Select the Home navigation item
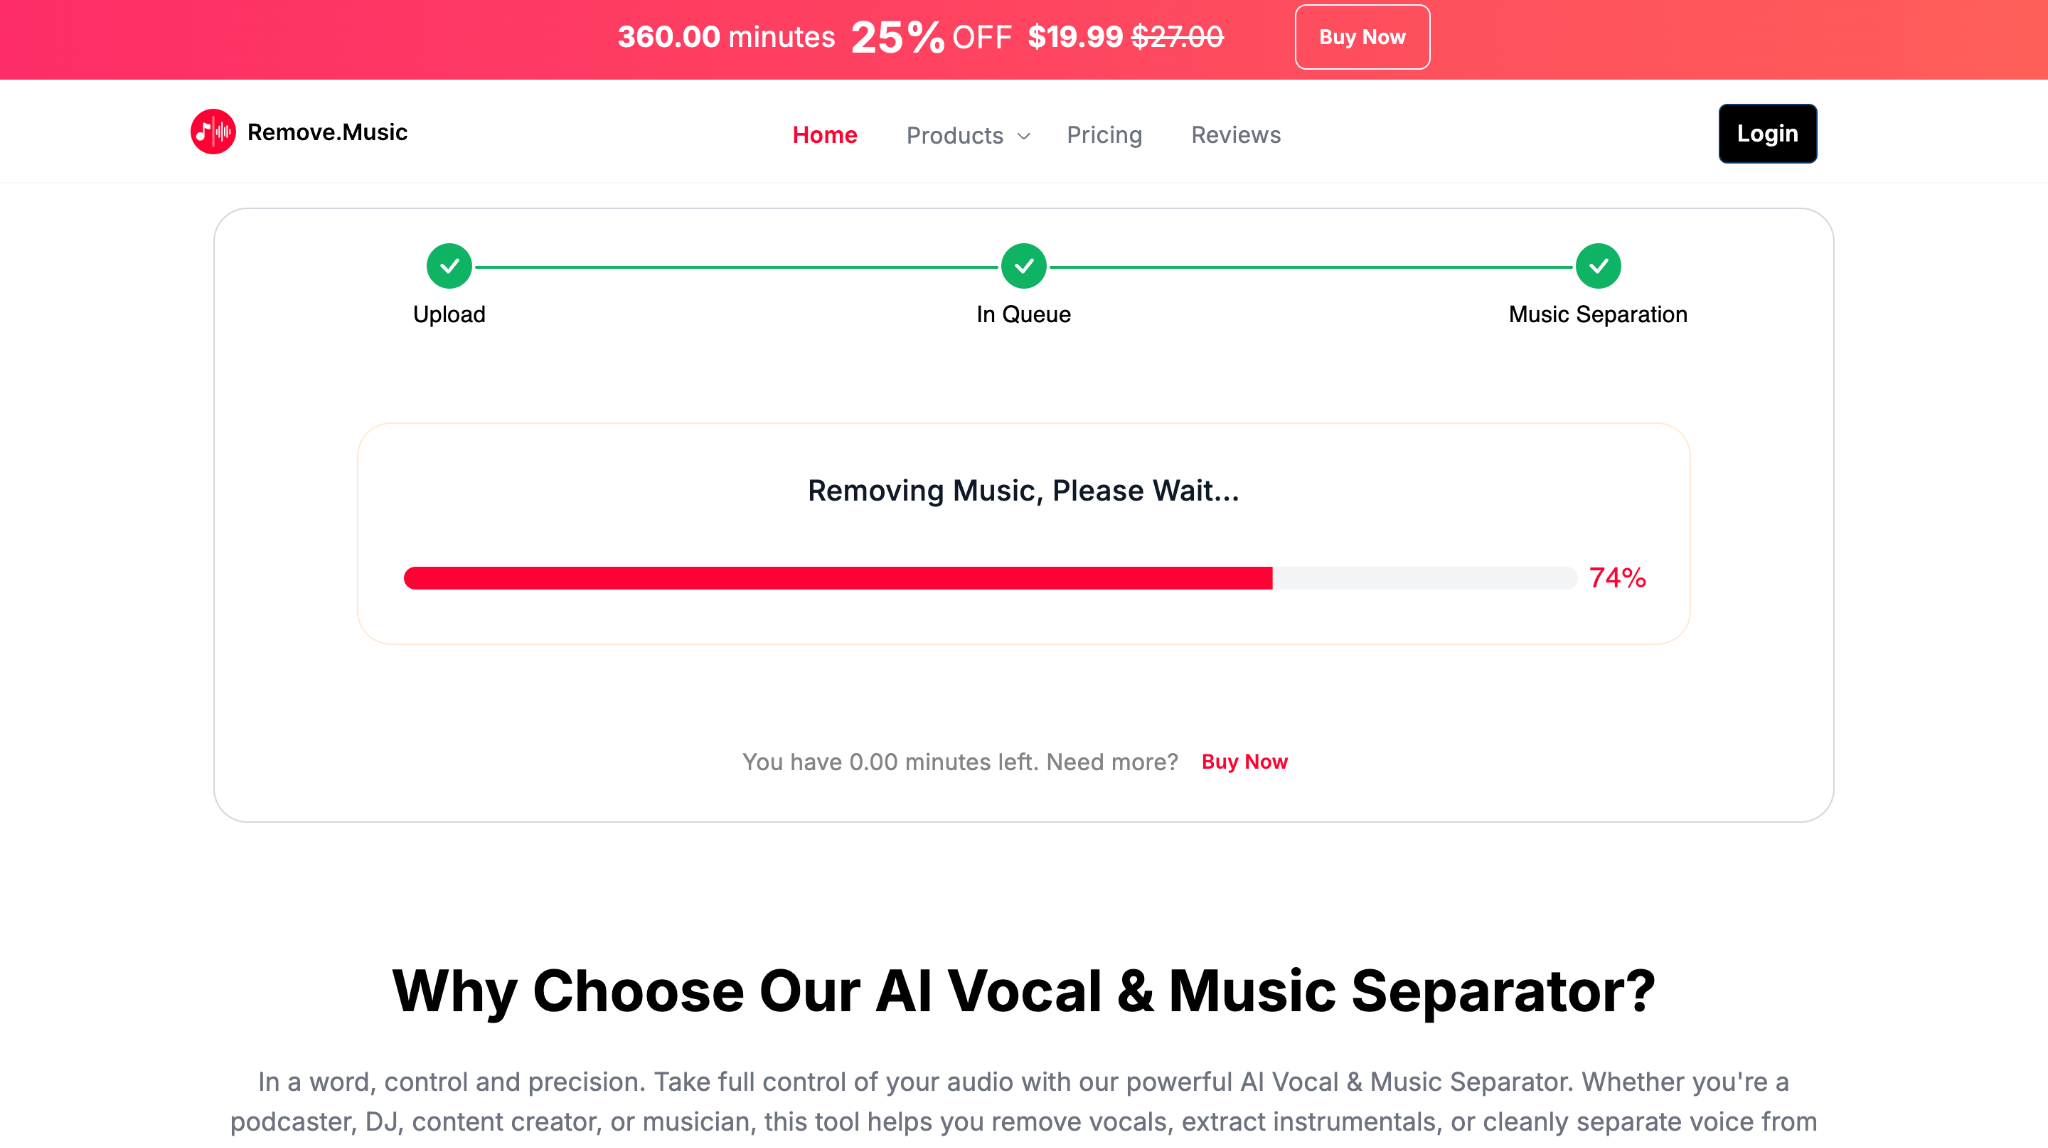This screenshot has height=1148, width=2048. point(824,135)
